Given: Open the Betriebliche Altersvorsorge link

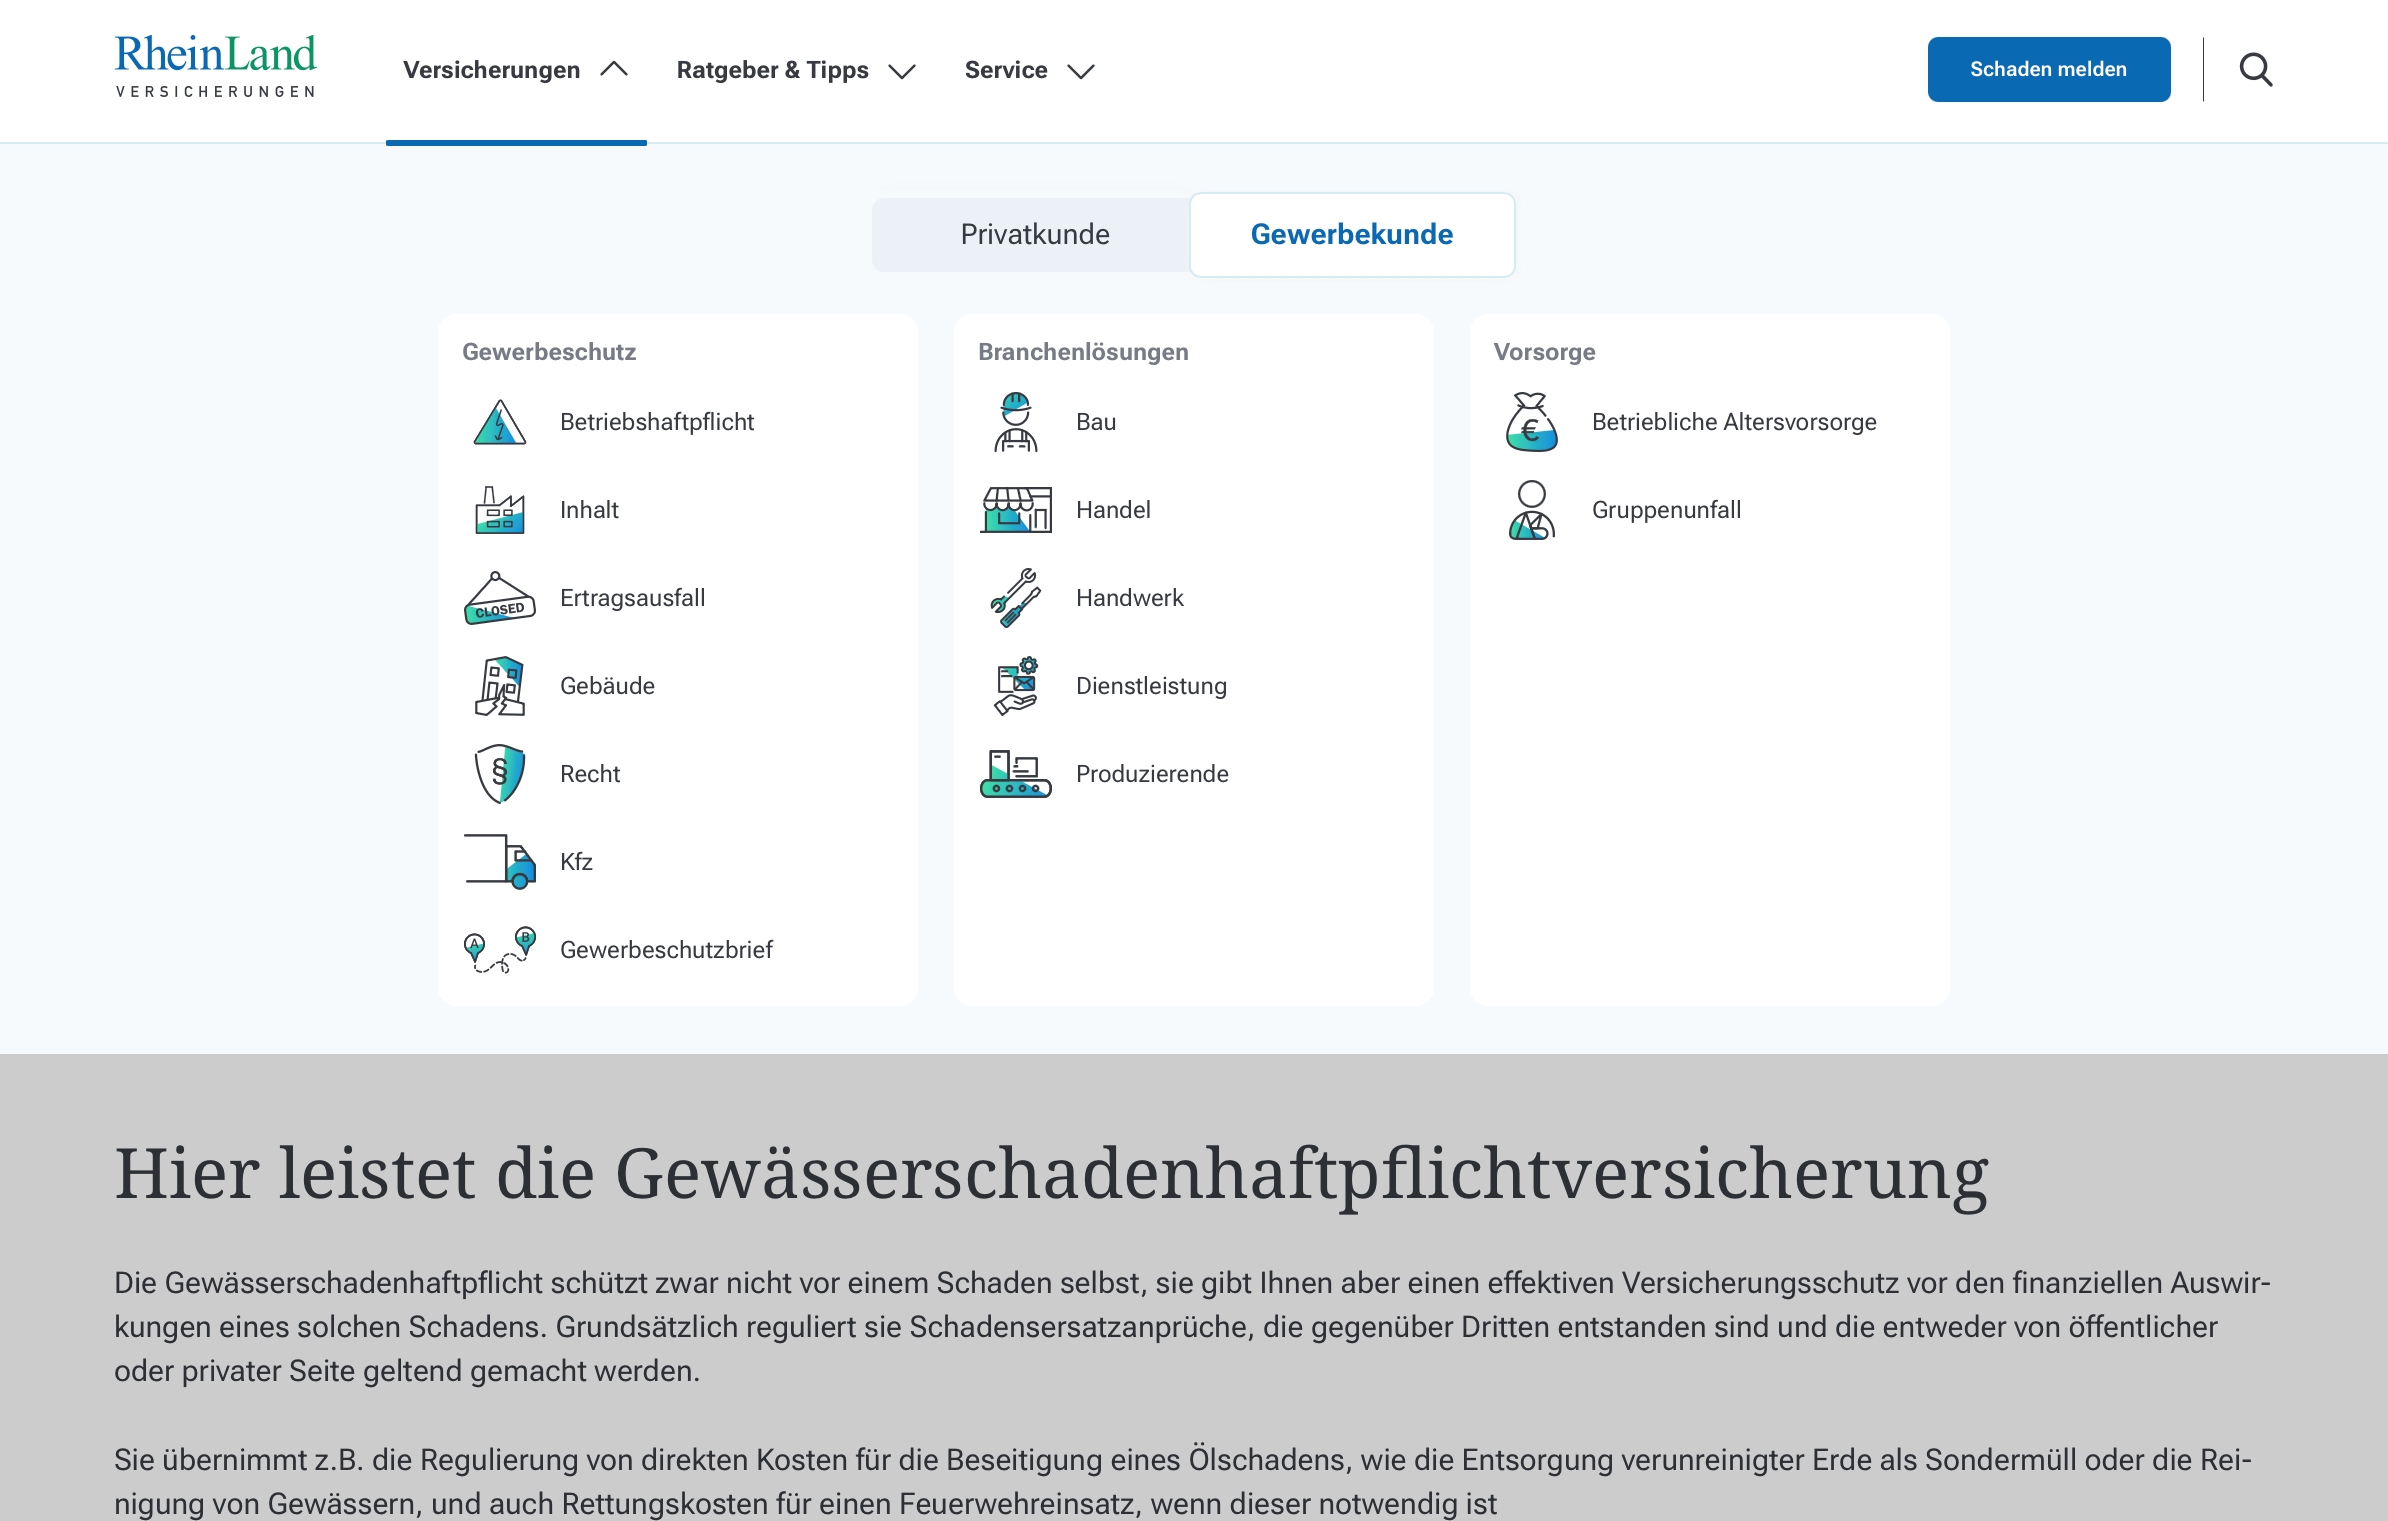Looking at the screenshot, I should click(x=1733, y=422).
